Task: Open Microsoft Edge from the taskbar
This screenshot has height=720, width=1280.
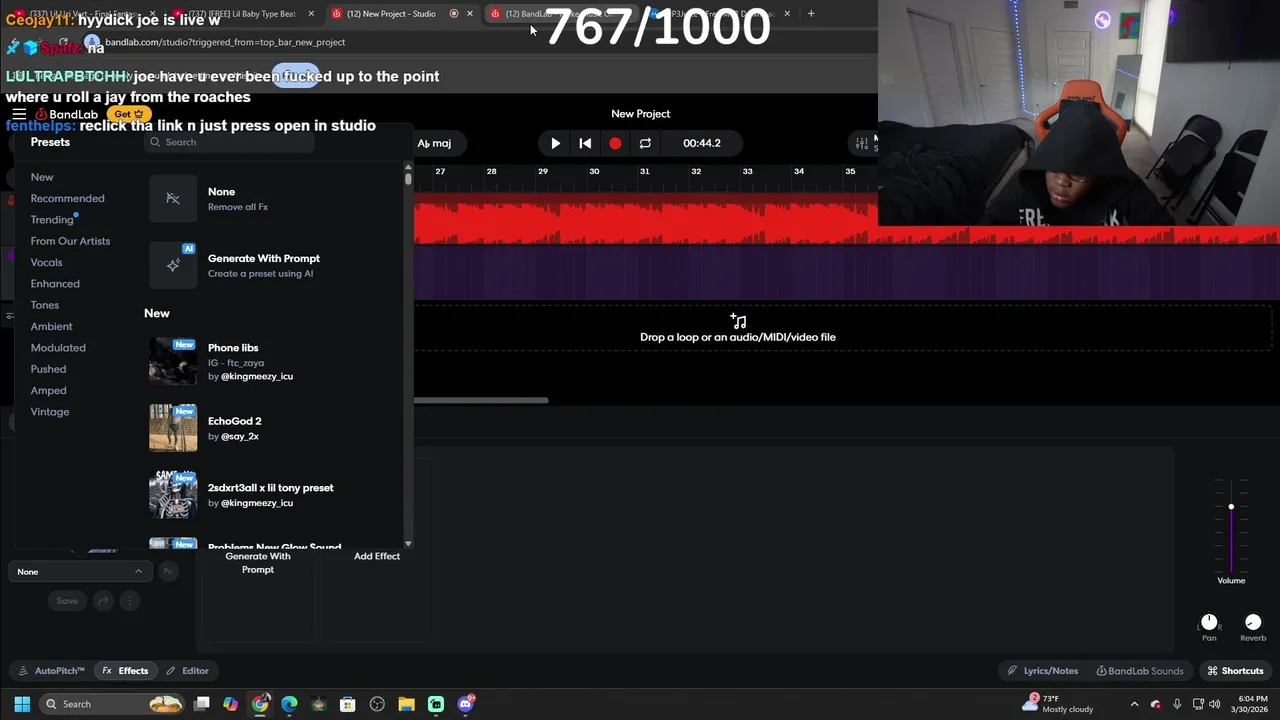Action: click(289, 704)
